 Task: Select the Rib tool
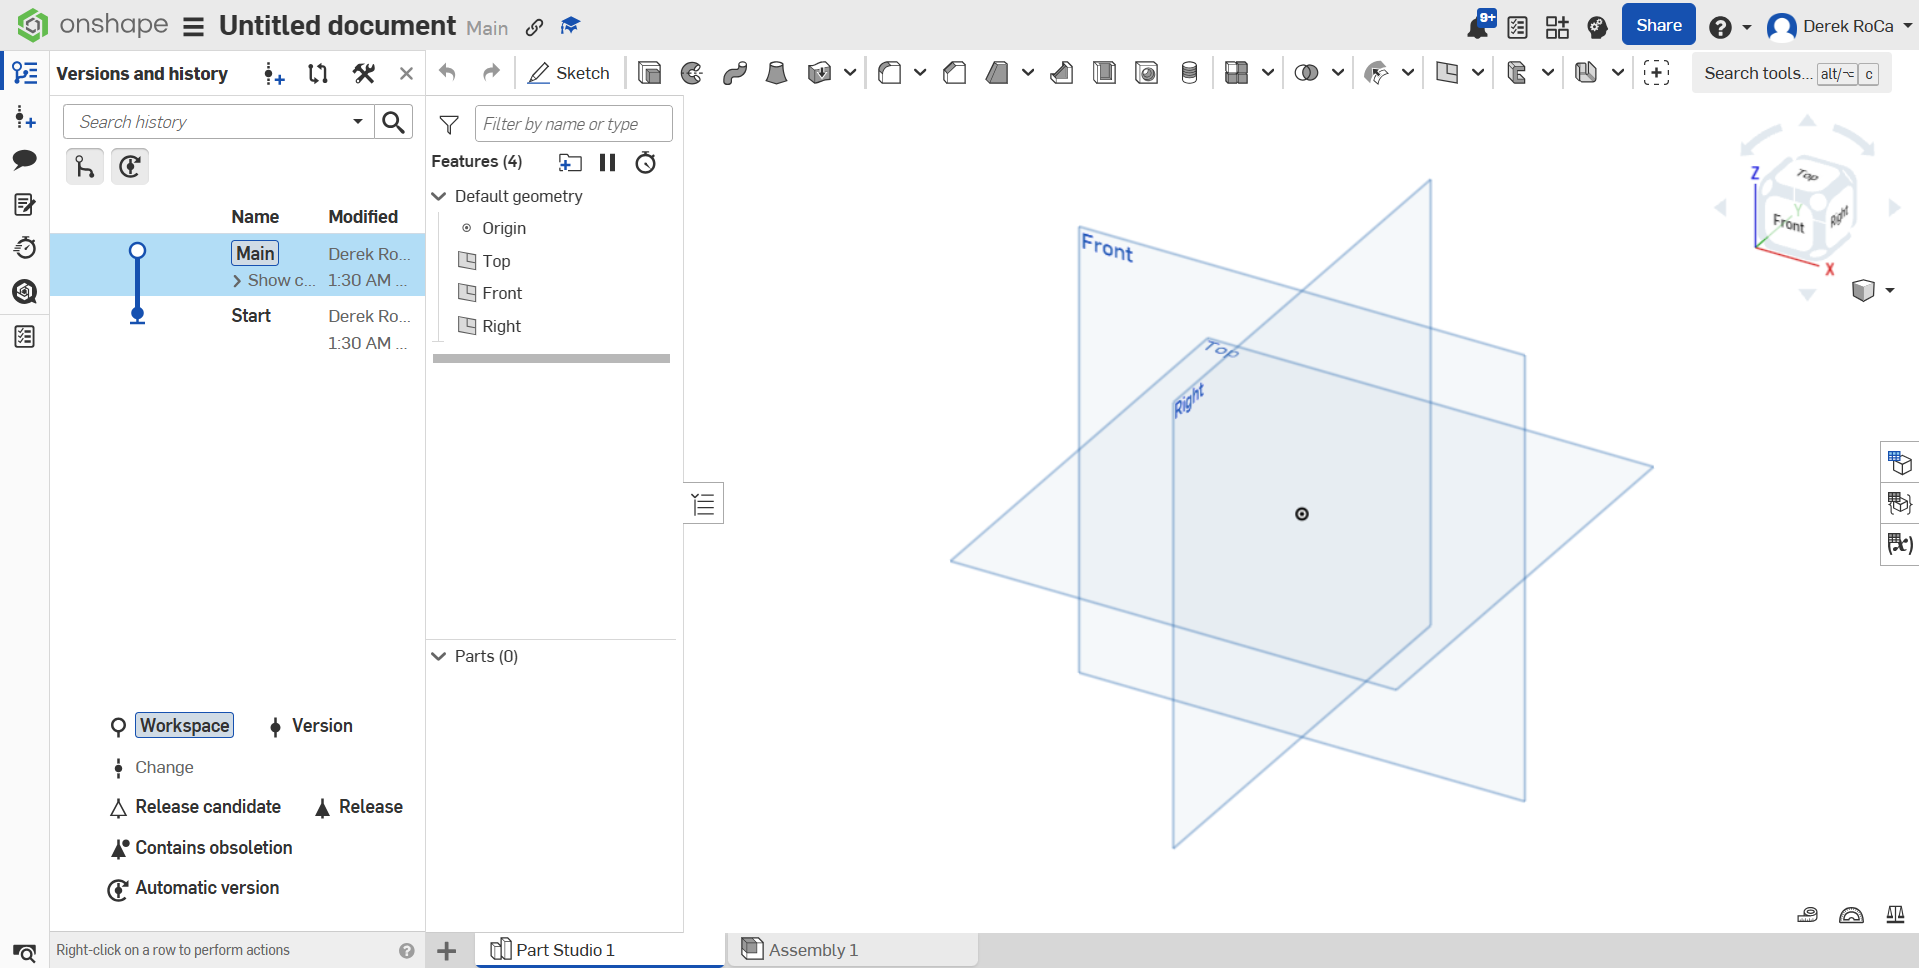coord(1062,73)
